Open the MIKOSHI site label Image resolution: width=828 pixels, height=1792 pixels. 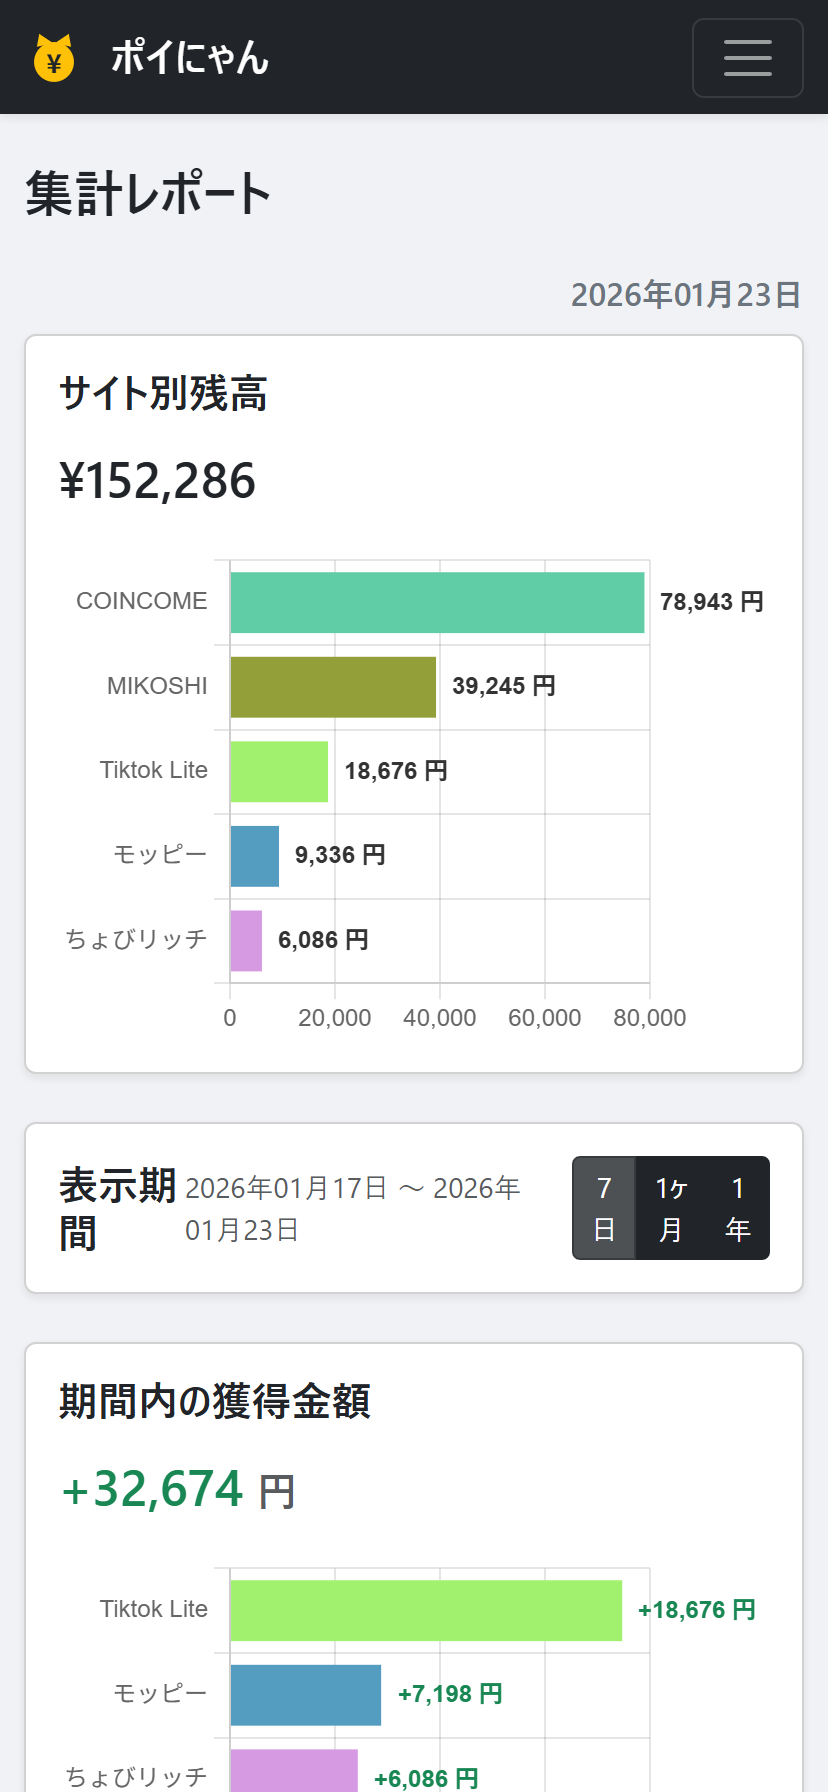(156, 686)
